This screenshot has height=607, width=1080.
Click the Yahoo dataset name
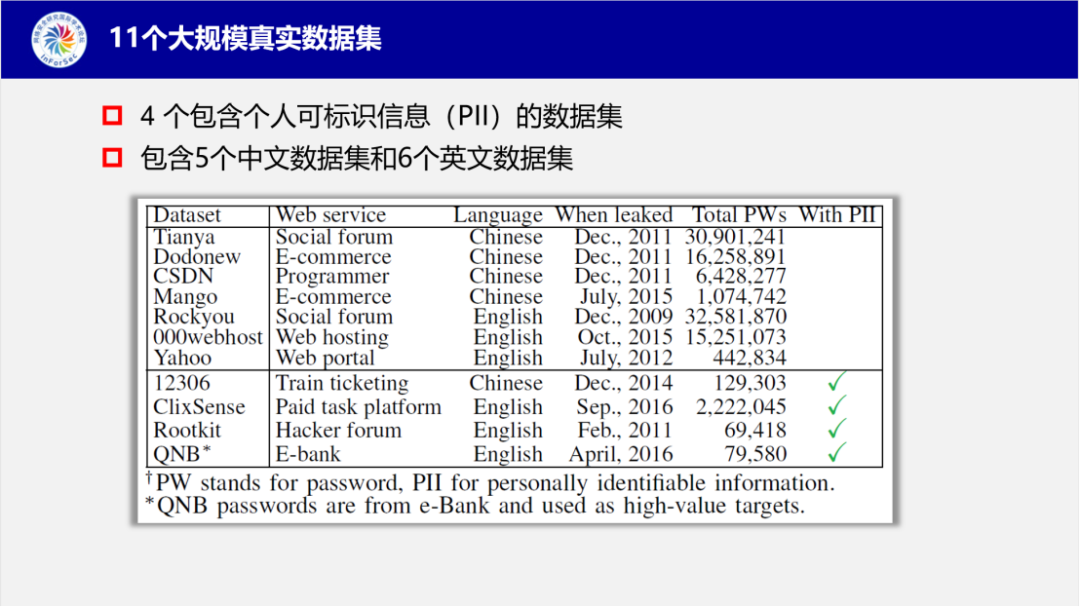(x=182, y=358)
